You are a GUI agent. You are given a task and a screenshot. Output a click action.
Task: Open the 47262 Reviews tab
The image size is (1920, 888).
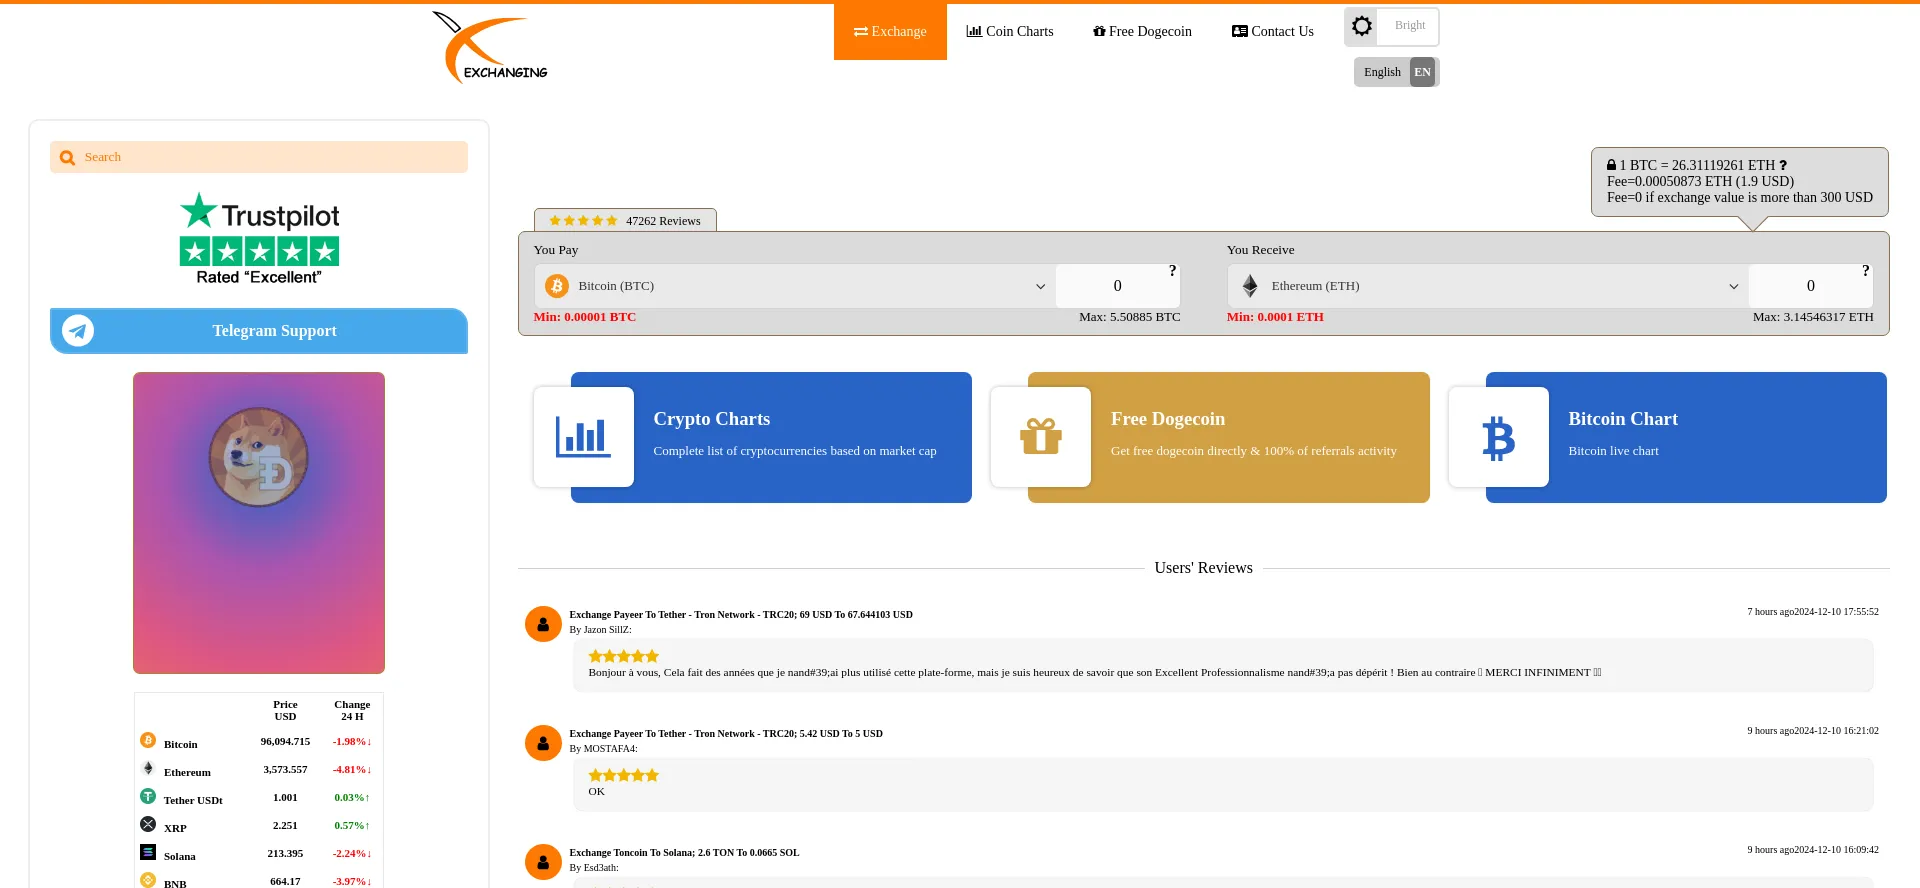click(625, 220)
